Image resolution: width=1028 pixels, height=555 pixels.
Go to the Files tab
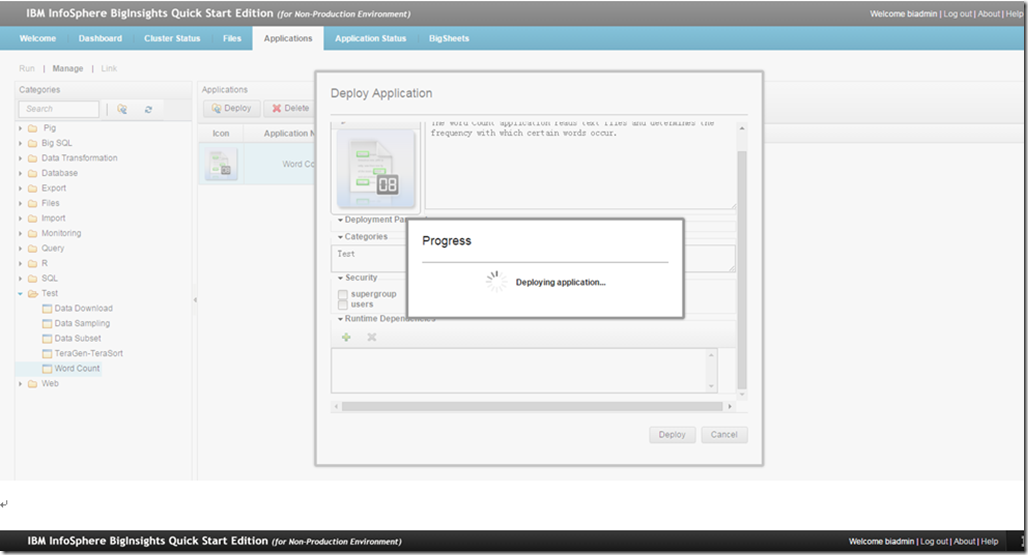coord(232,39)
